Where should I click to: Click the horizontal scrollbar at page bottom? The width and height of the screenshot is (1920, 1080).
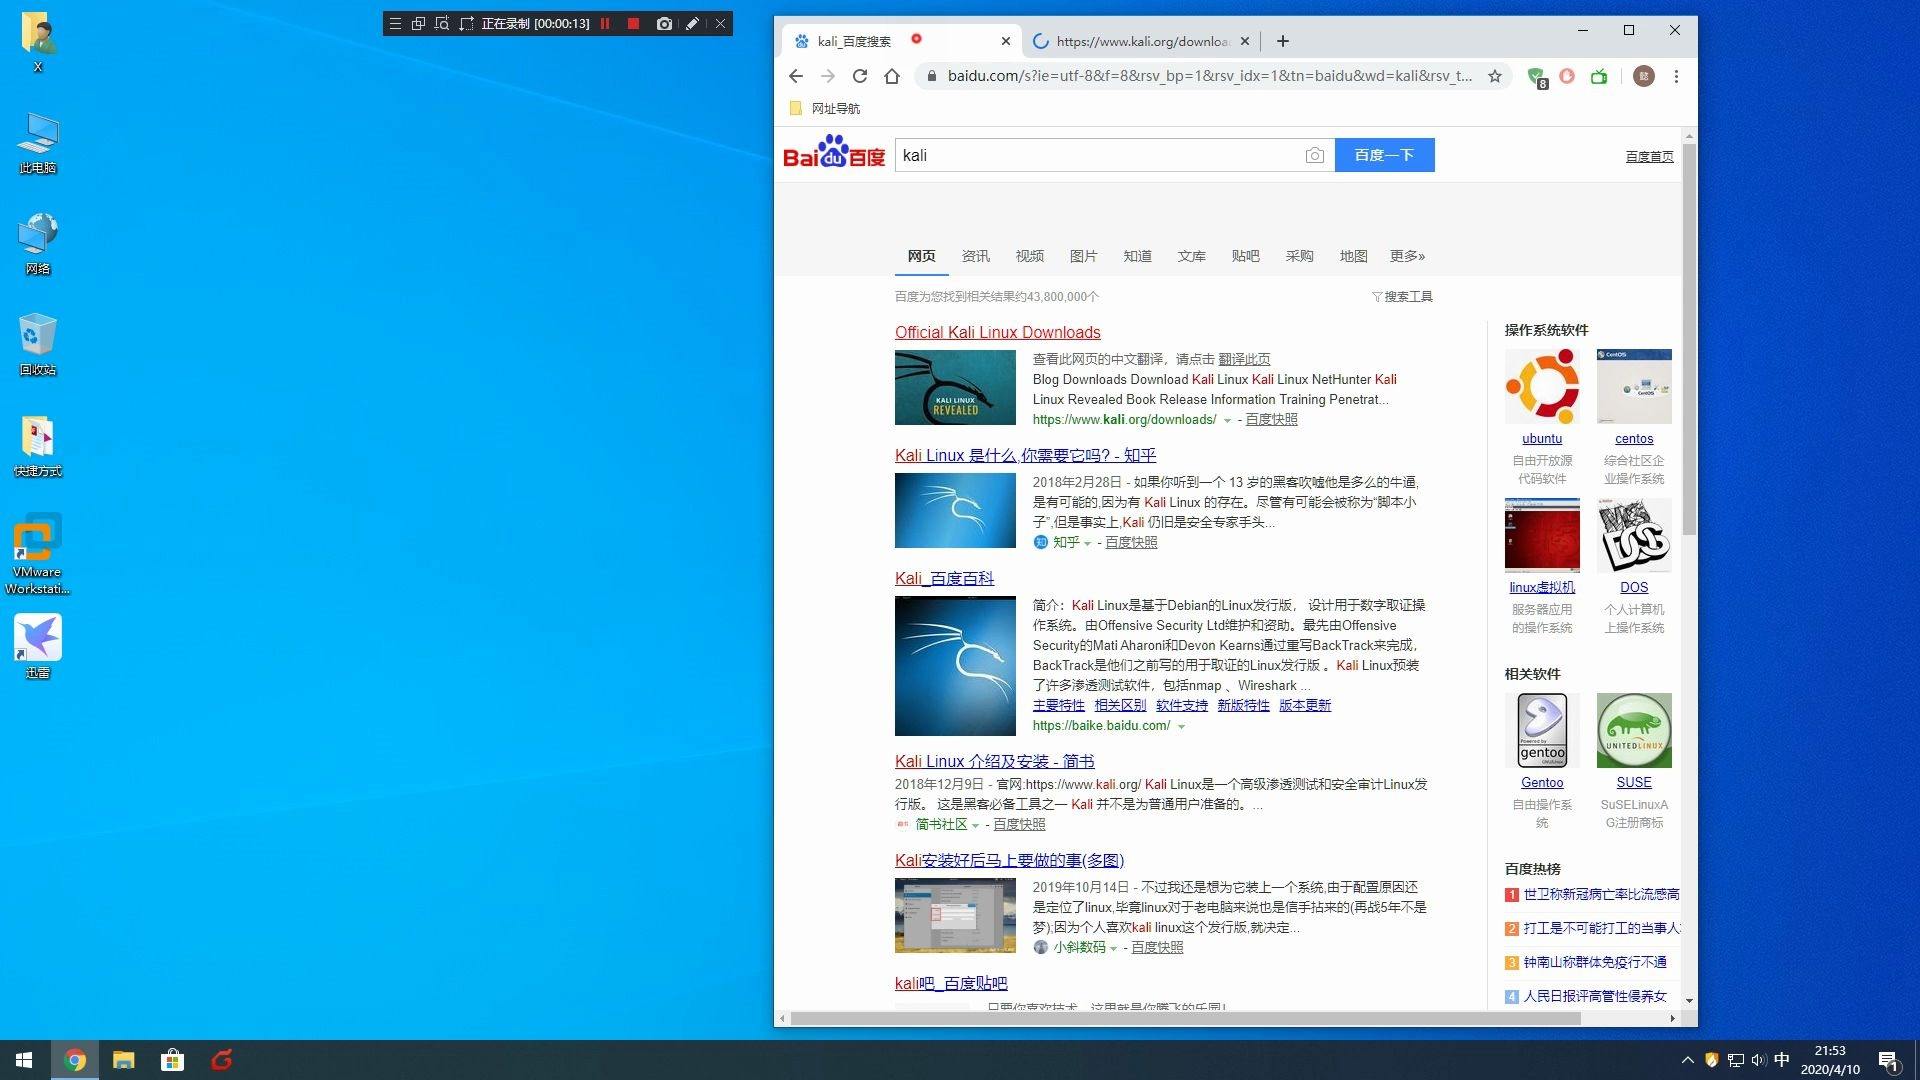pos(1185,1018)
